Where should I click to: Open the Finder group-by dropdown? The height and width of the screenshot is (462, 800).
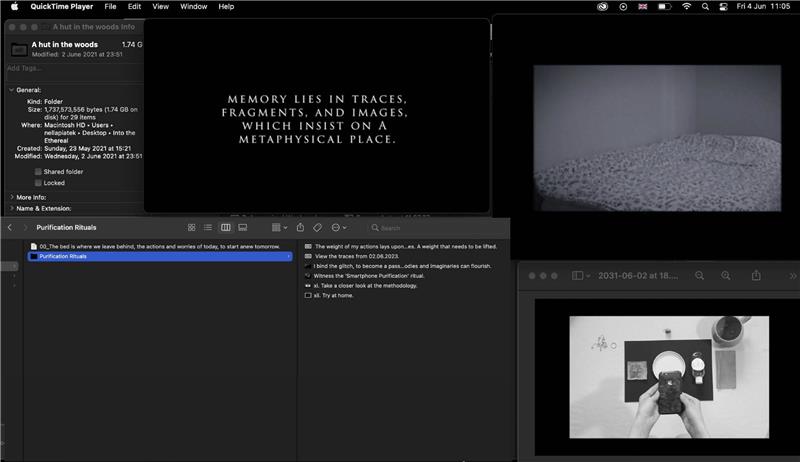pyautogui.click(x=279, y=228)
